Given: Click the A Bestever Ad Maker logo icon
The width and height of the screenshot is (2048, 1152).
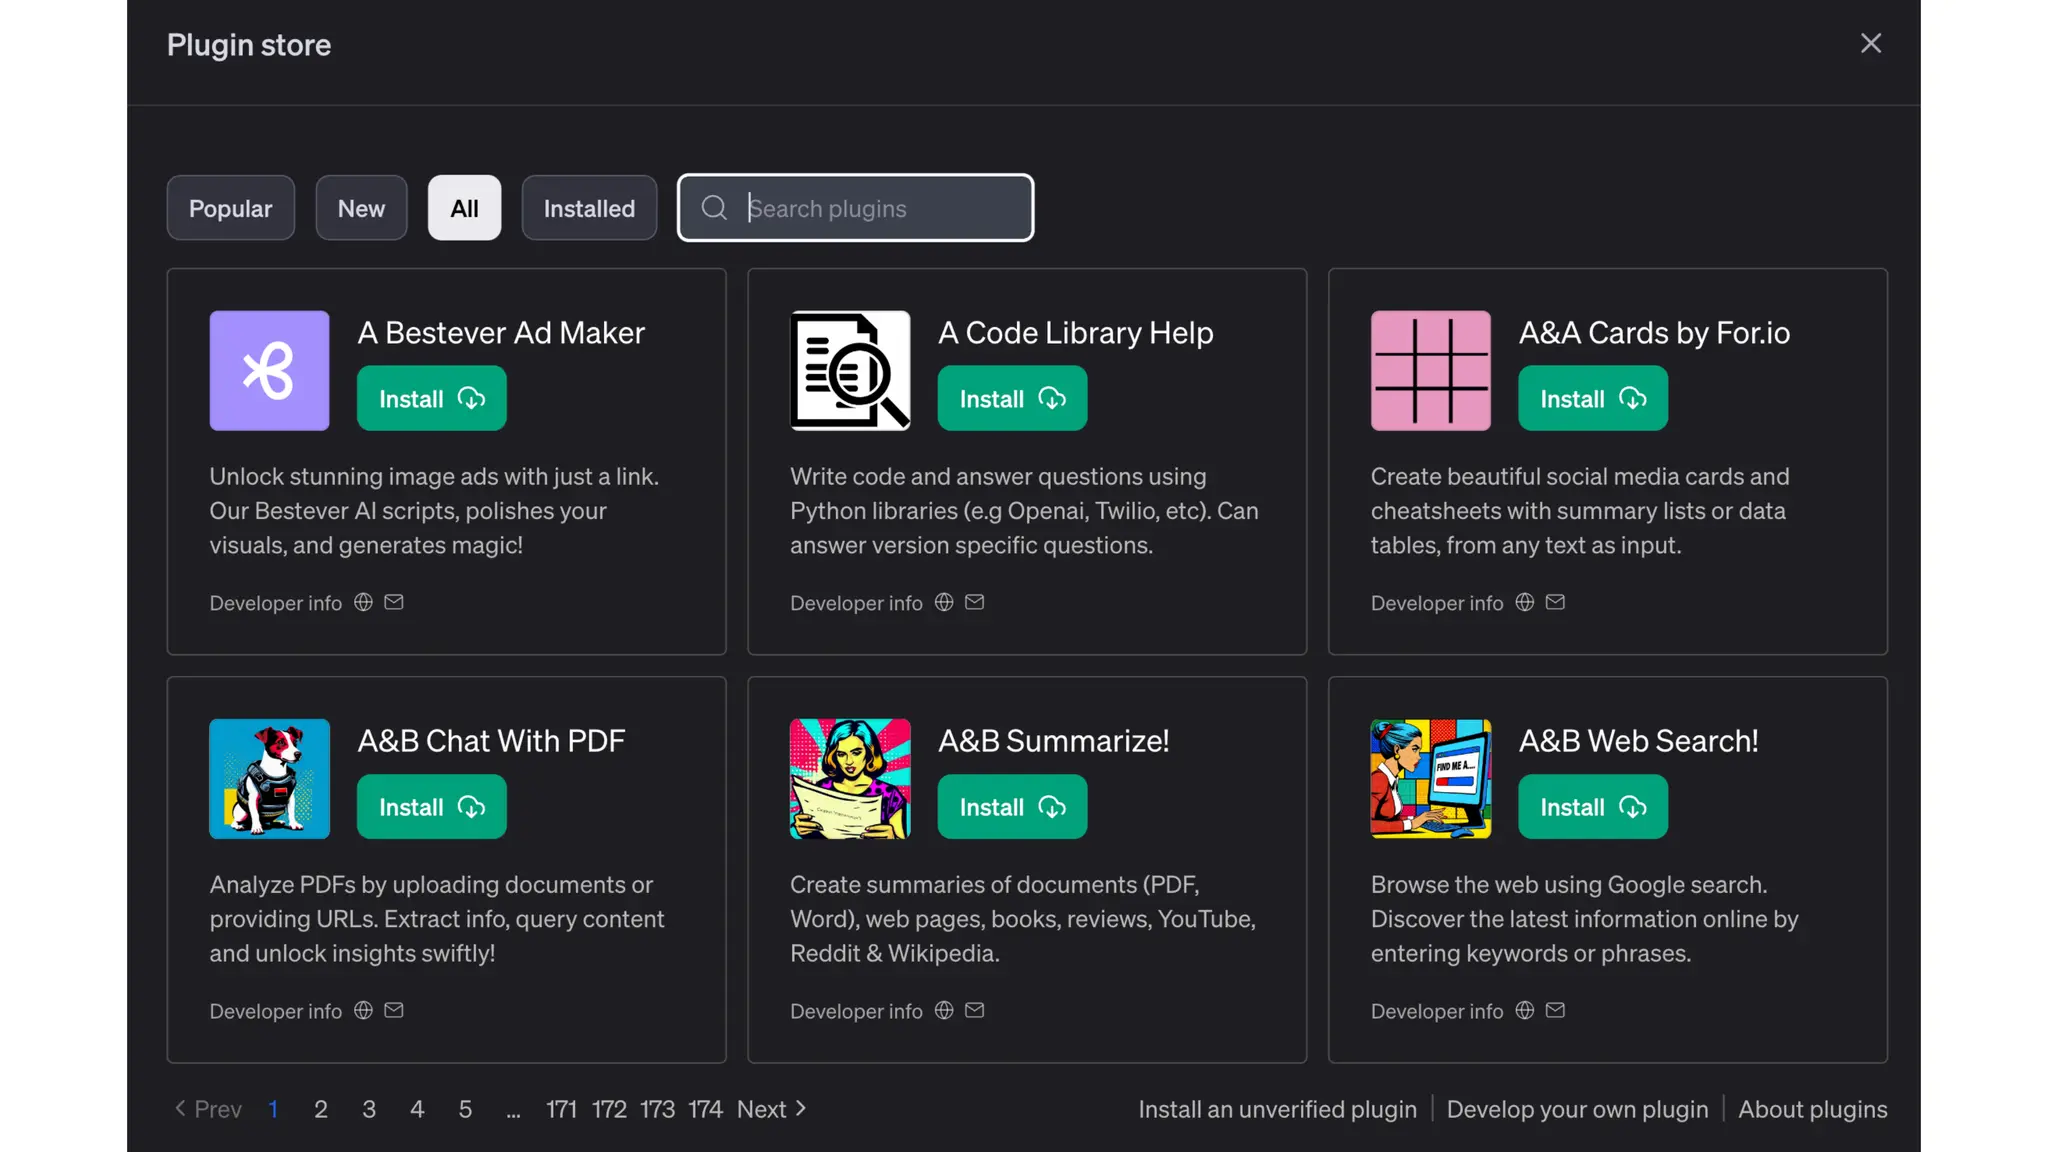Looking at the screenshot, I should (269, 370).
